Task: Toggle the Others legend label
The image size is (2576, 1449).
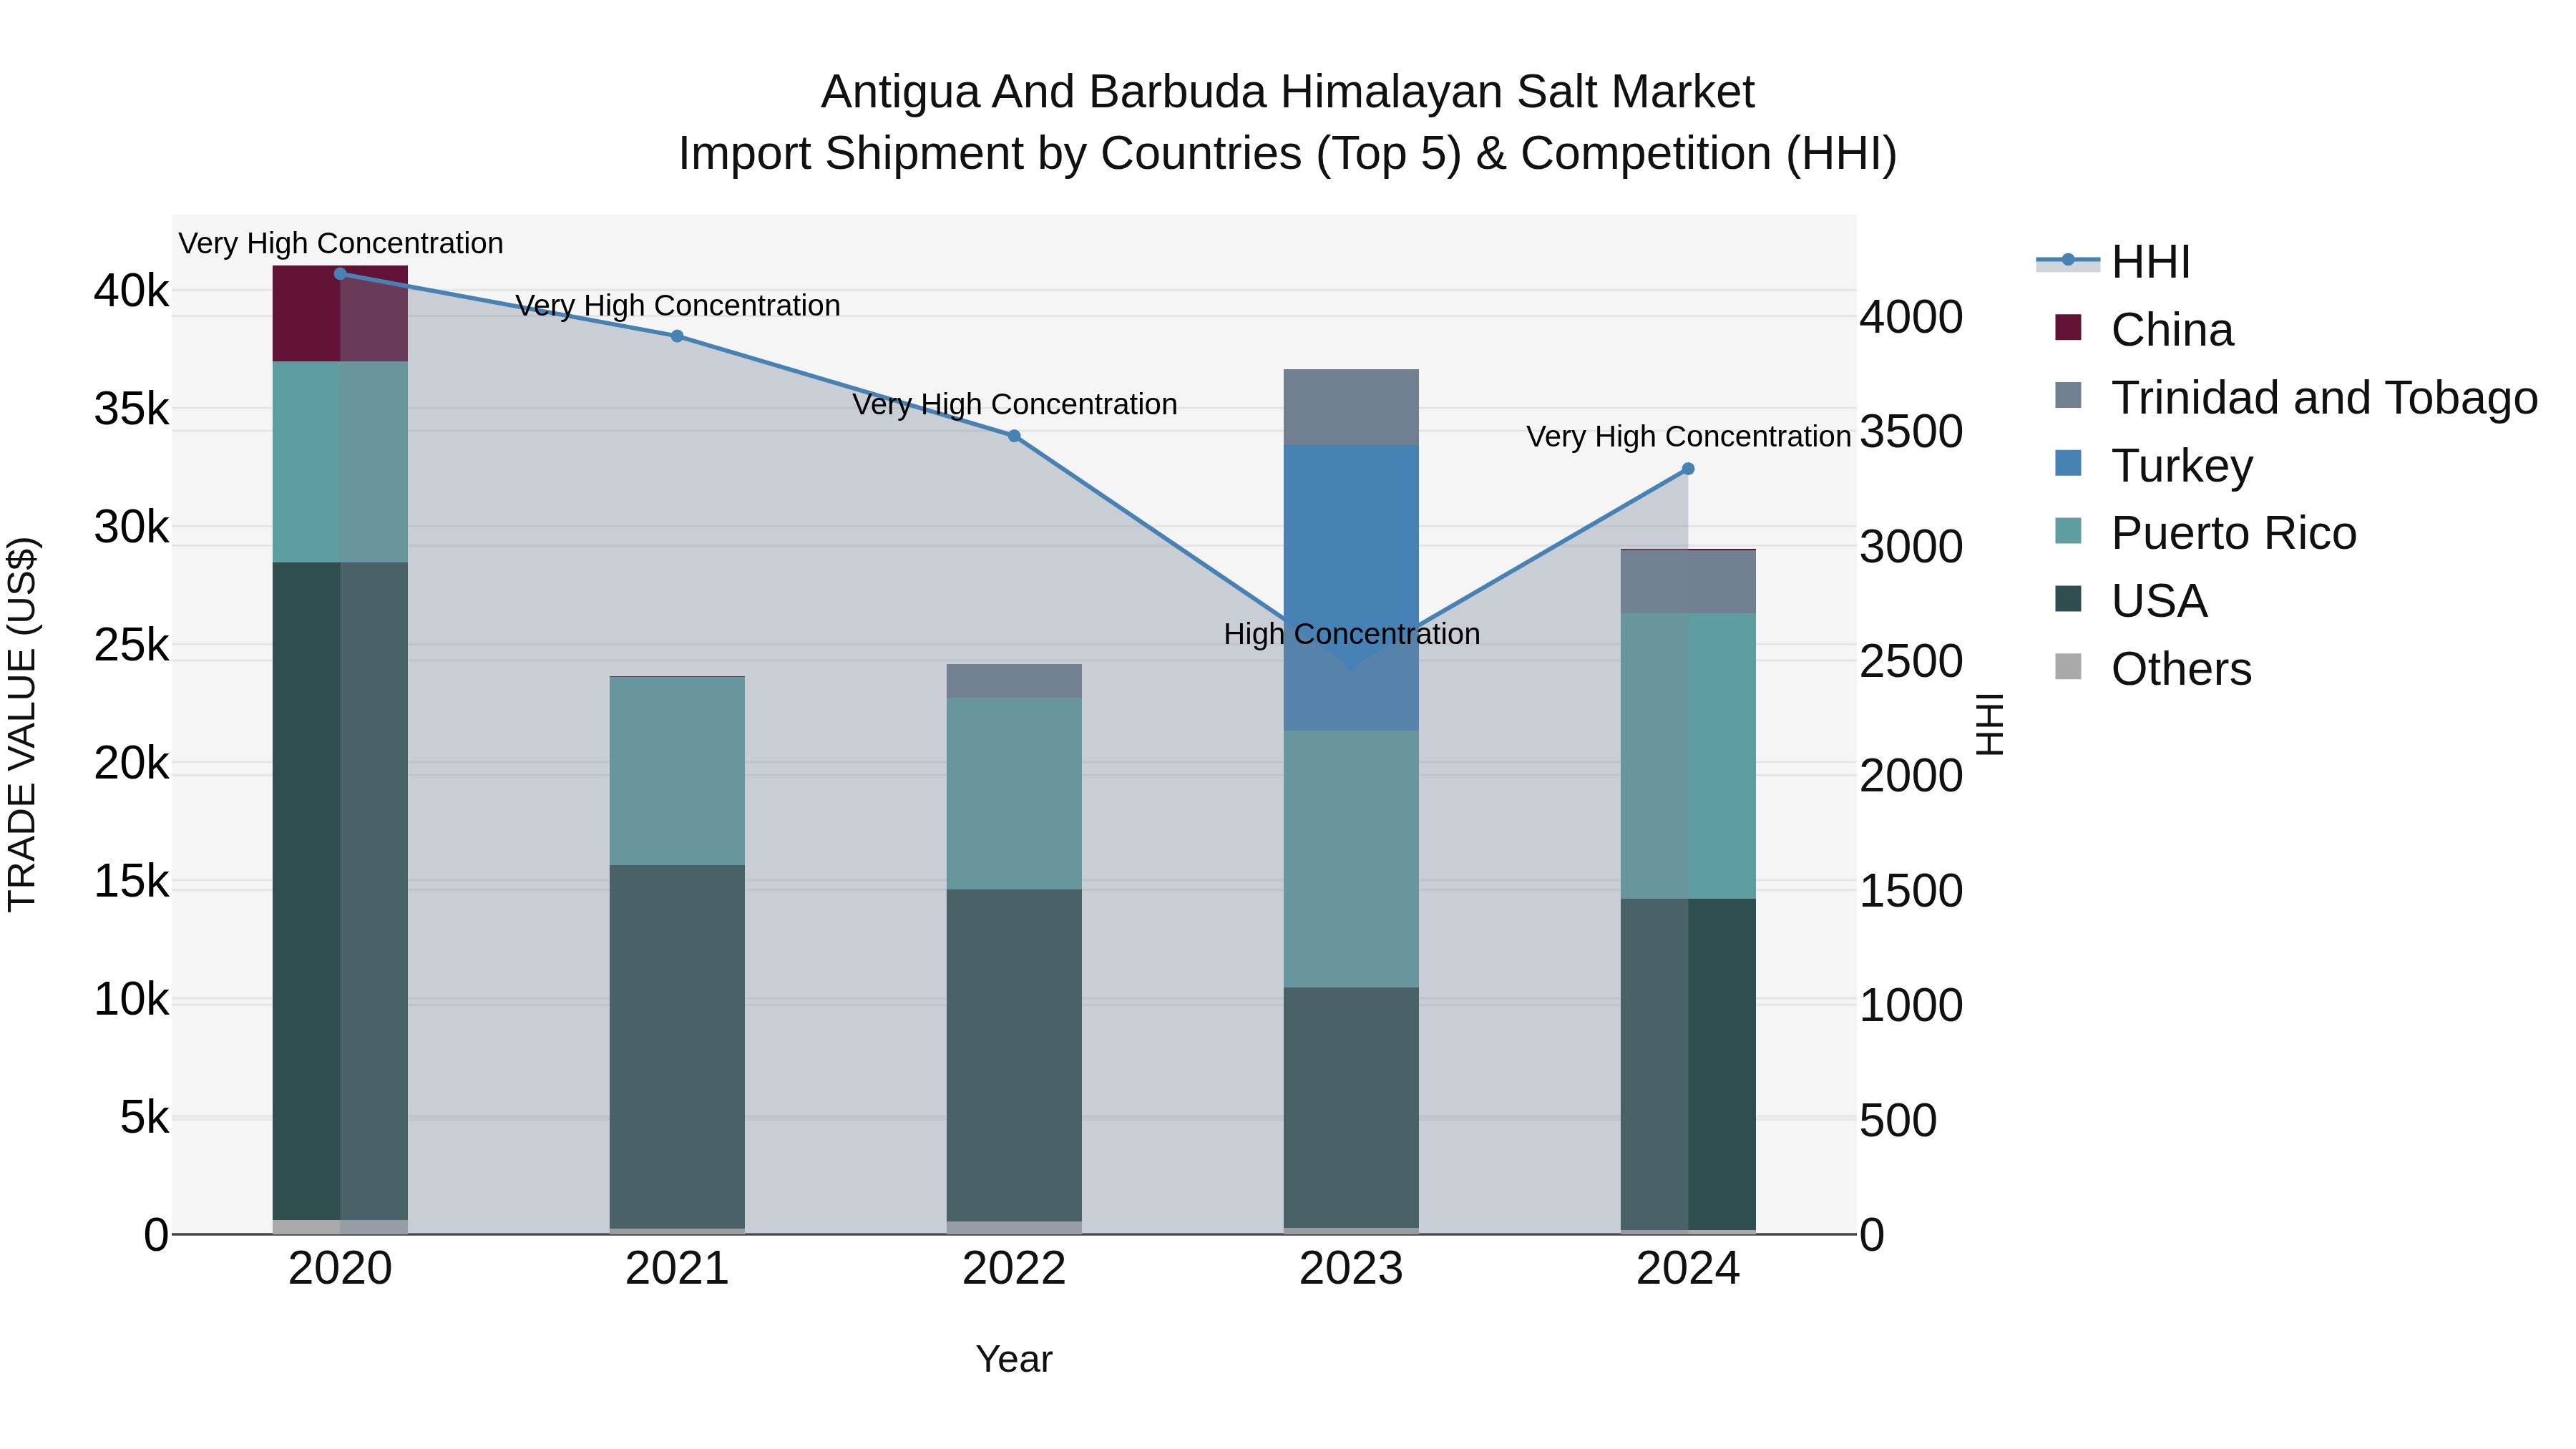Action: (x=2181, y=669)
